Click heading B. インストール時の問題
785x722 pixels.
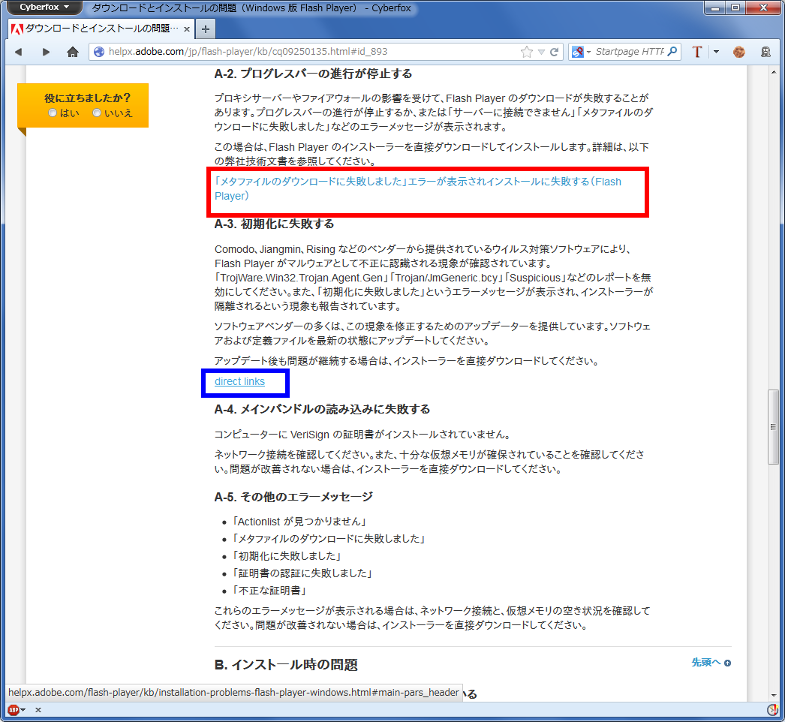coord(286,665)
